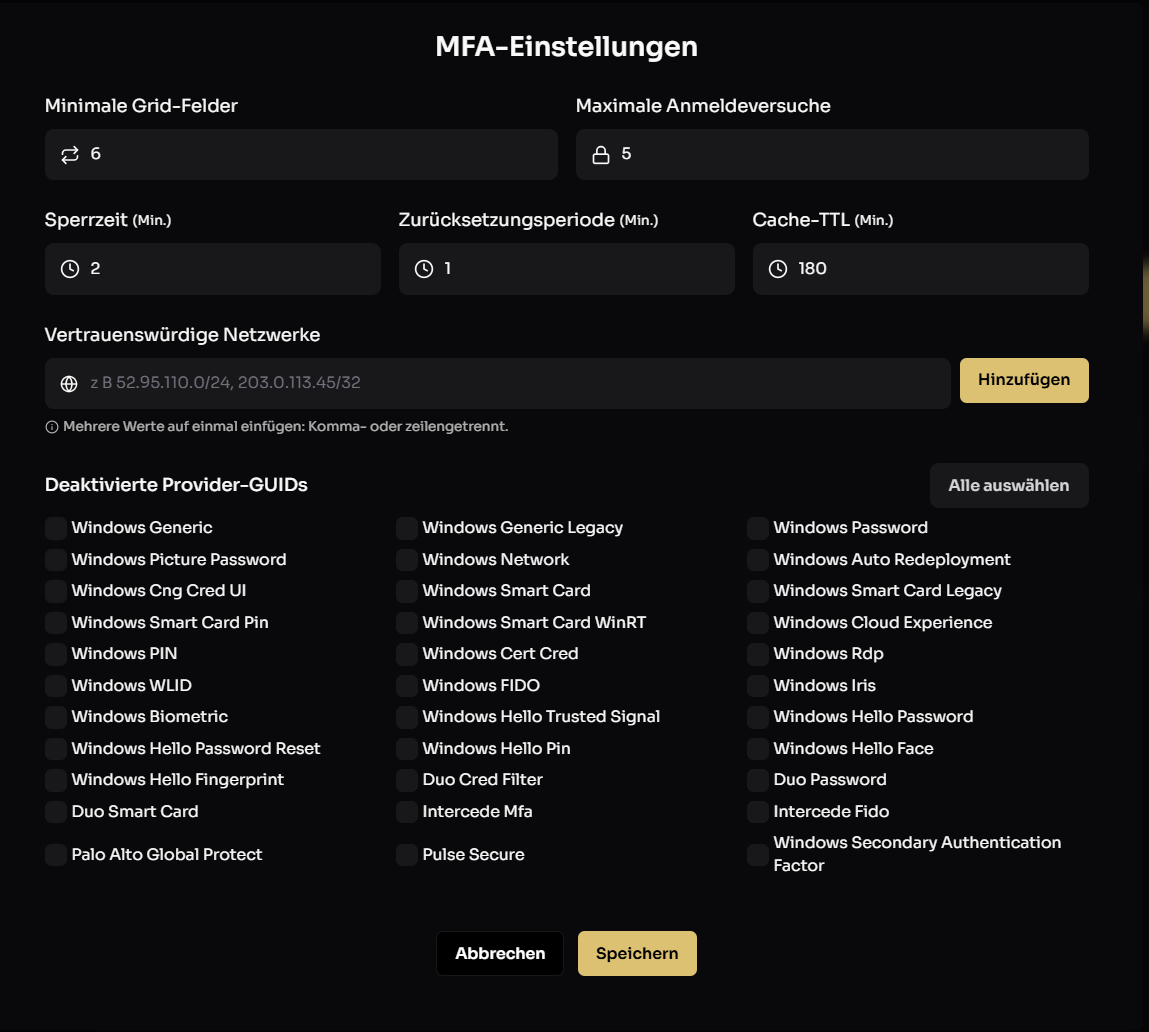Screen dimensions: 1149x1032
Task: Check Palo Alto Global Protect checkbox
Action: click(x=56, y=855)
